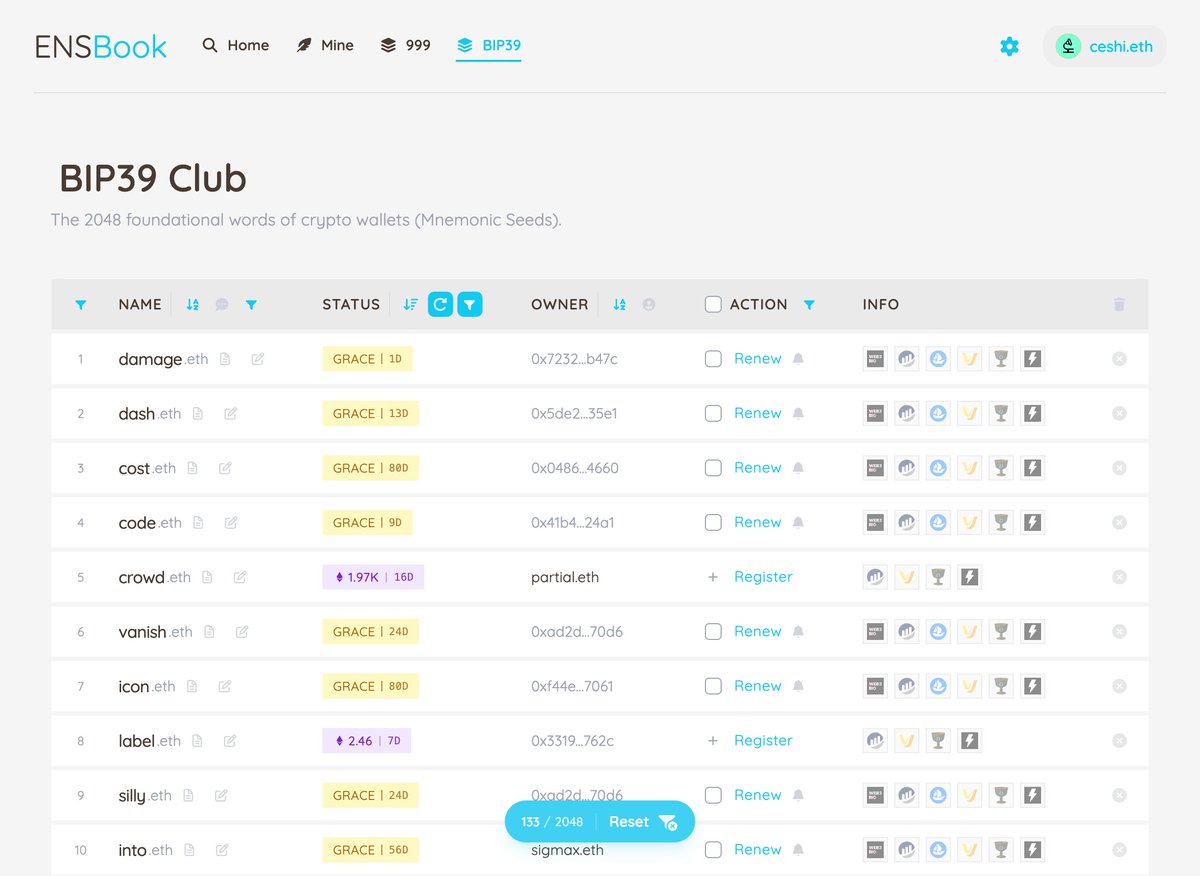1200x876 pixels.
Task: Click the trophy icon for crowd.eth
Action: click(938, 577)
